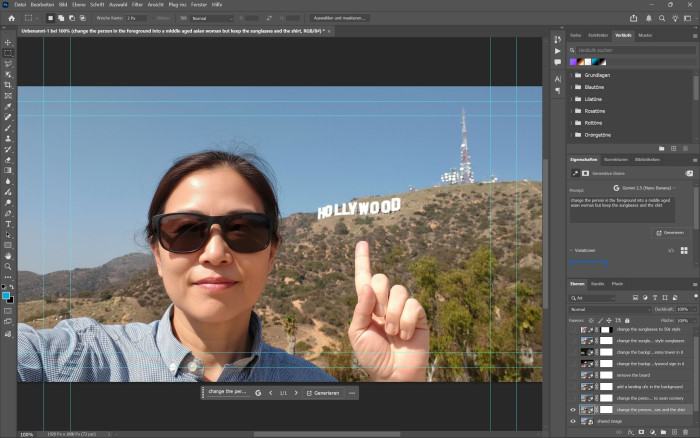Select the Crop tool

point(8,84)
